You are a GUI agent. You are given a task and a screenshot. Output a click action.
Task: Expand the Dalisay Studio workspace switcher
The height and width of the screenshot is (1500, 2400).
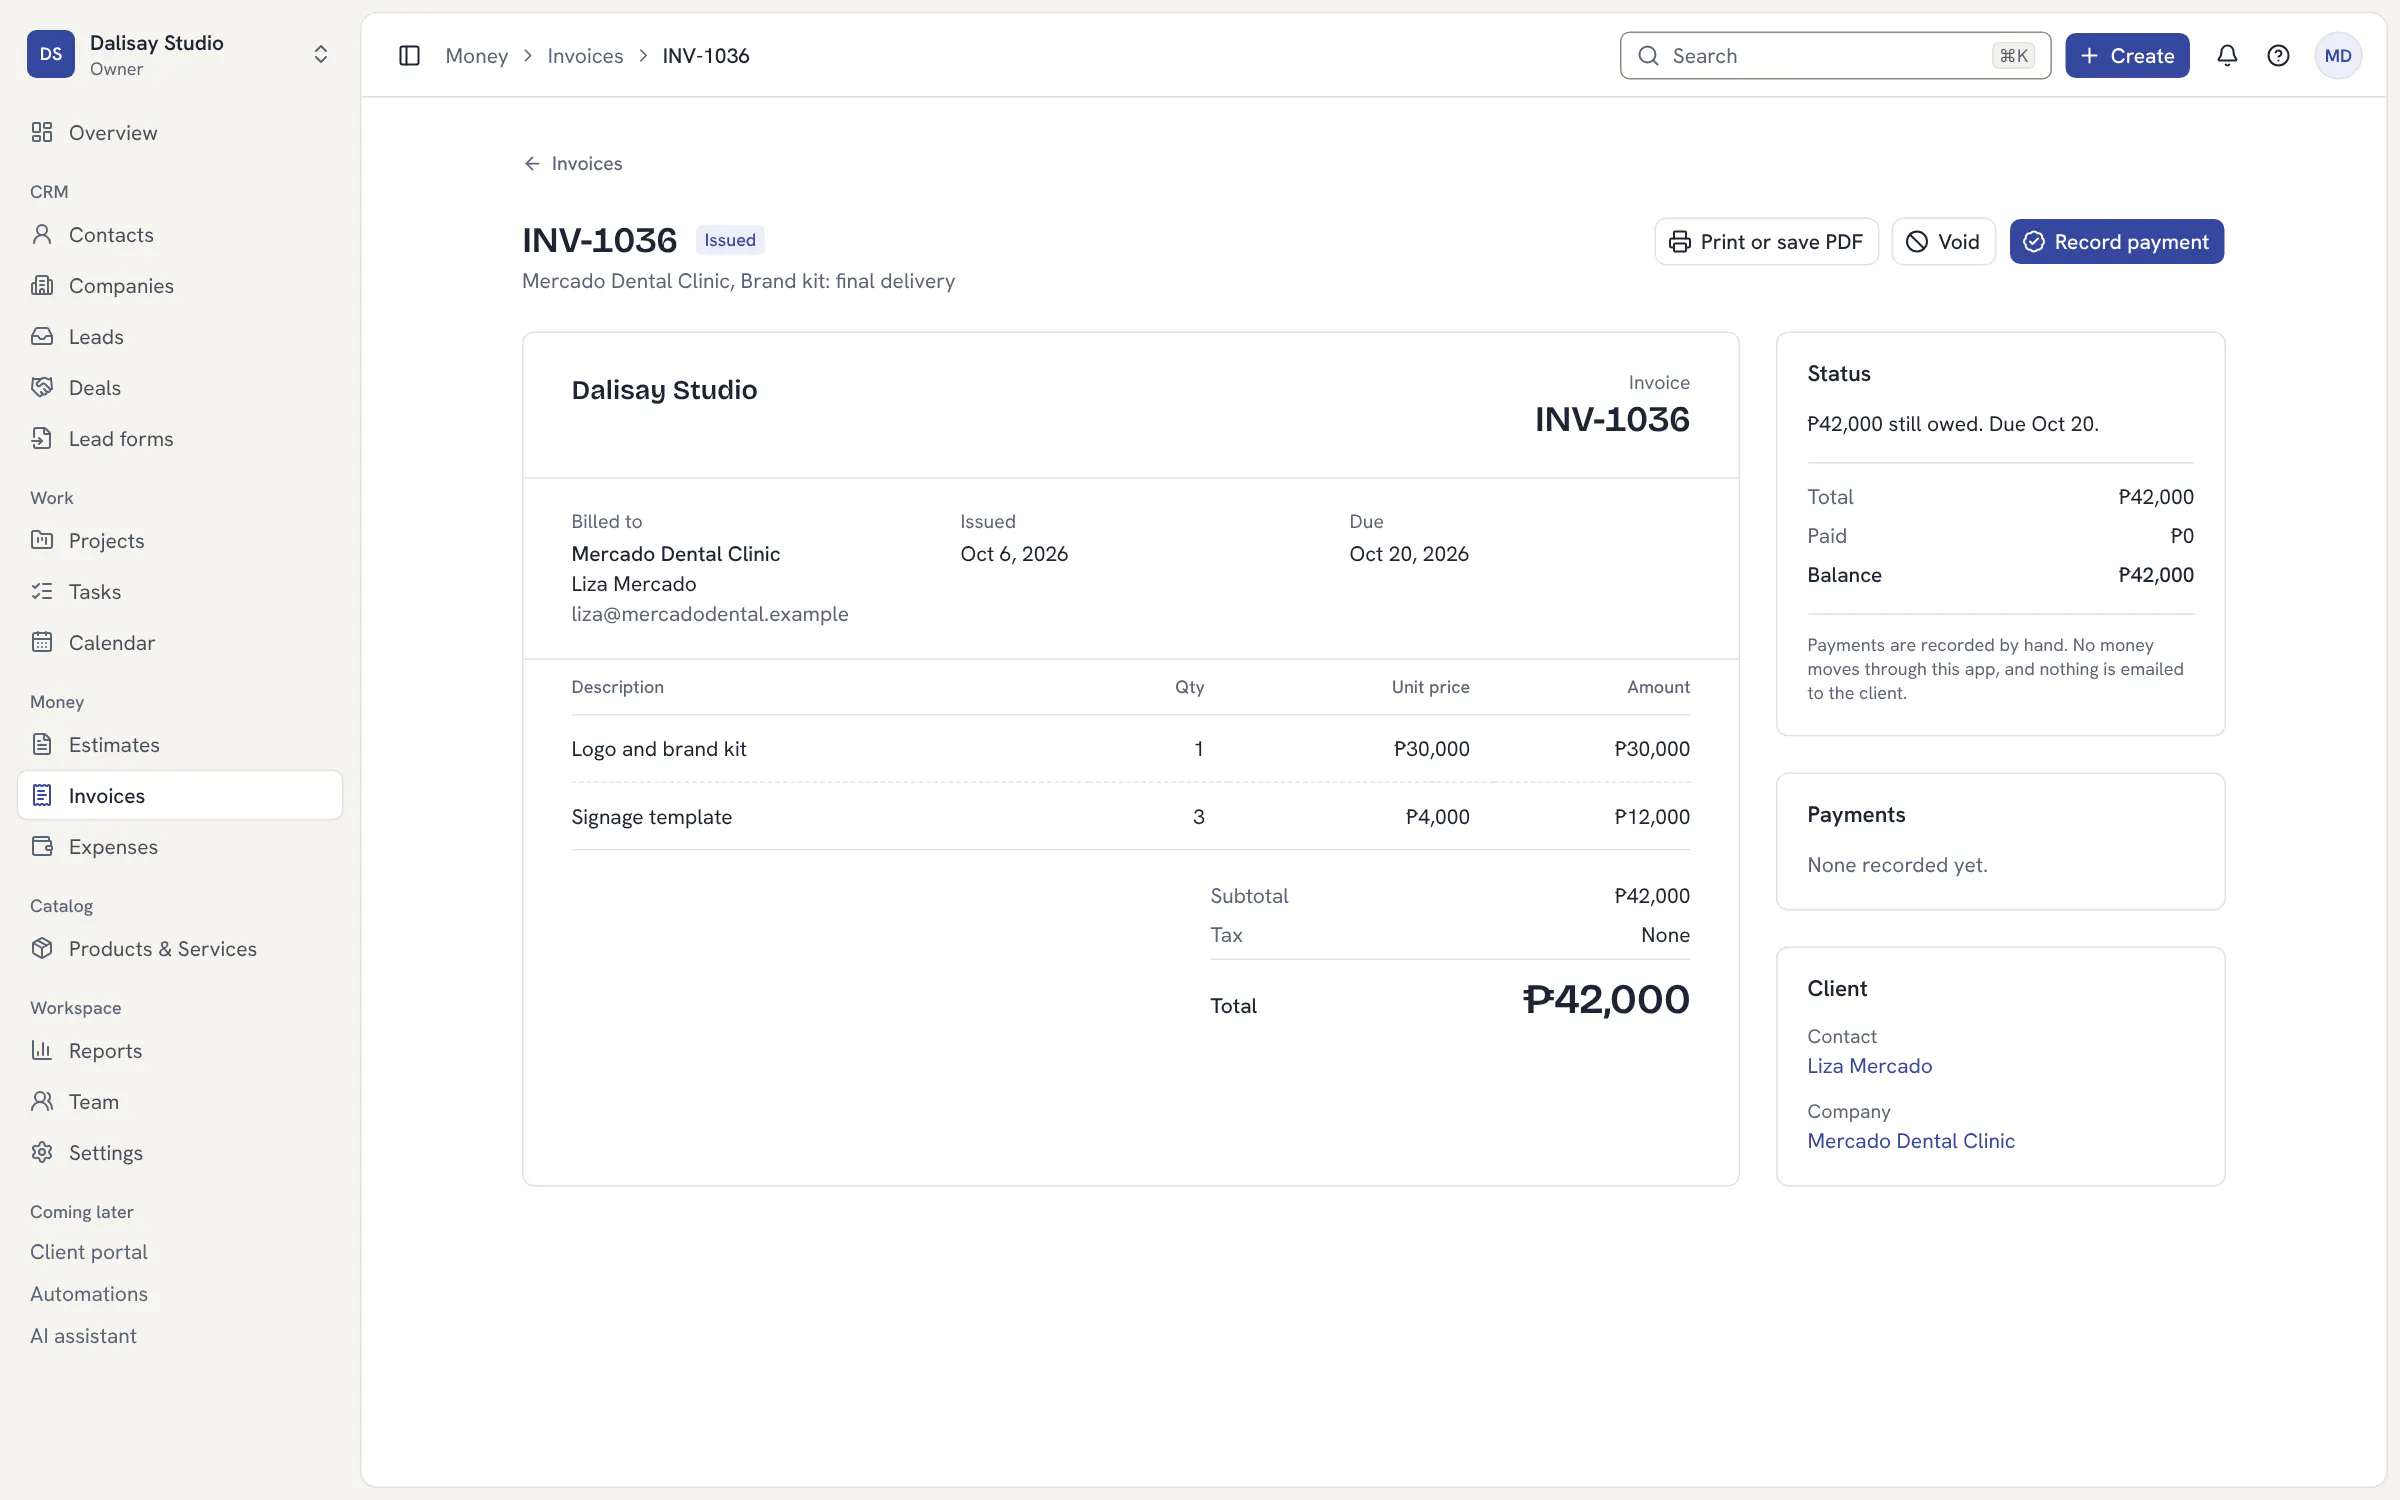click(x=180, y=54)
